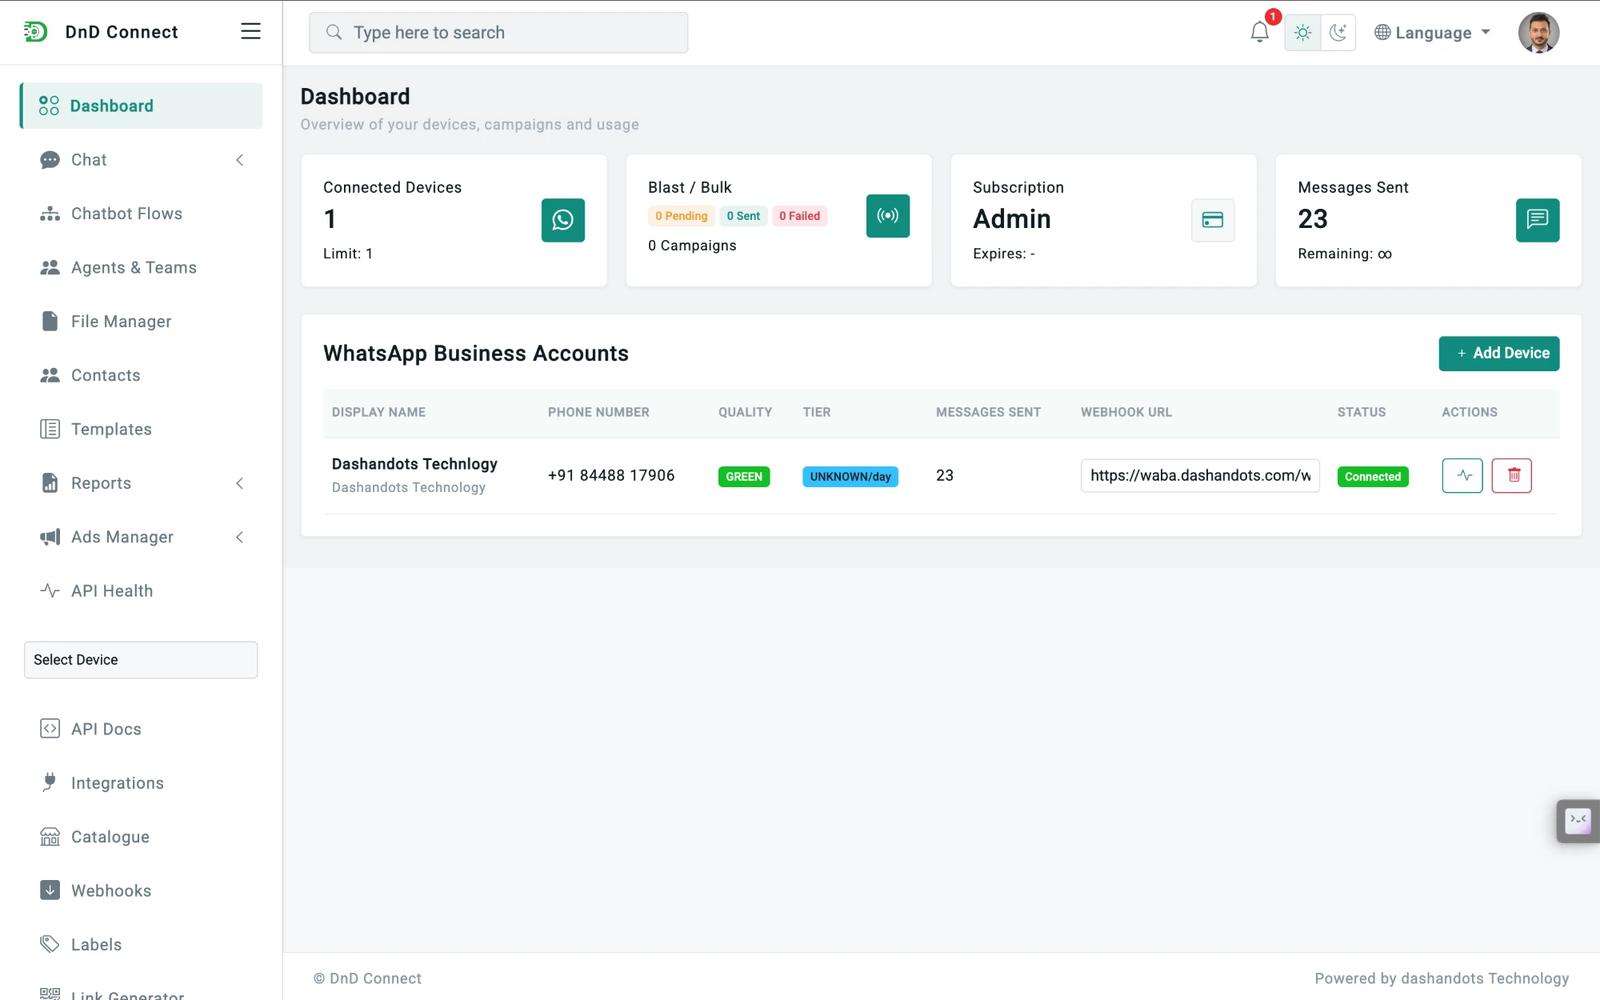Click the UNKNOWN/day tier badge
Viewport: 1600px width, 1000px height.
[850, 477]
